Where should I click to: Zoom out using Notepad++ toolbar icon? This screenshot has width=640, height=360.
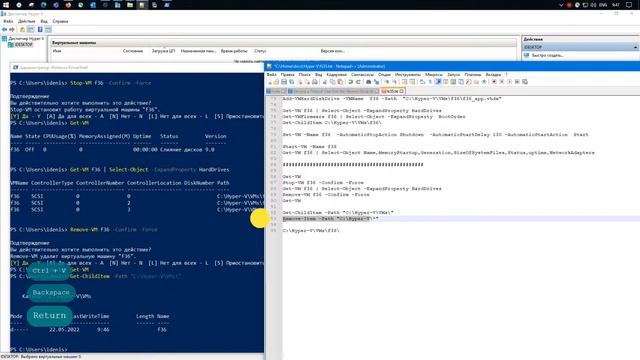click(x=395, y=82)
